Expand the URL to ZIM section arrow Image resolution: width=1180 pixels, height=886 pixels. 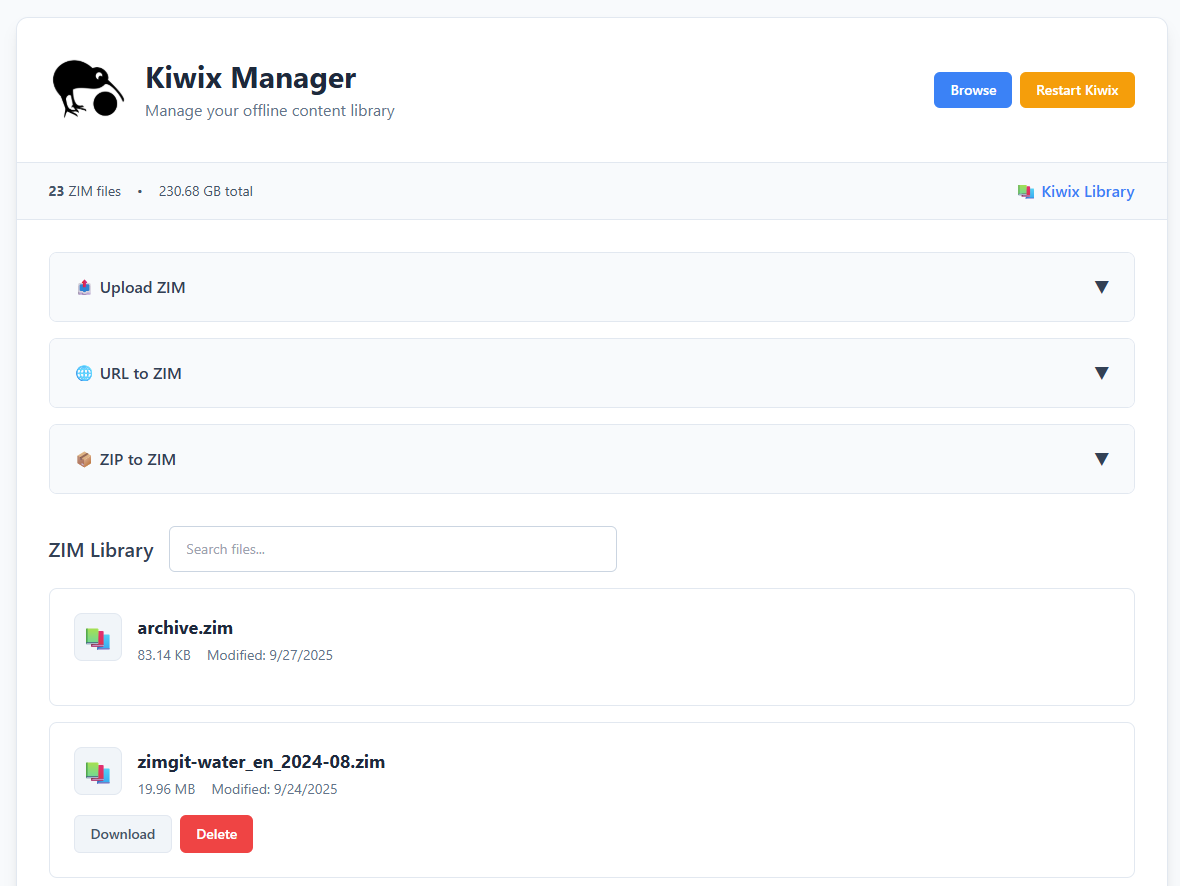[1102, 373]
